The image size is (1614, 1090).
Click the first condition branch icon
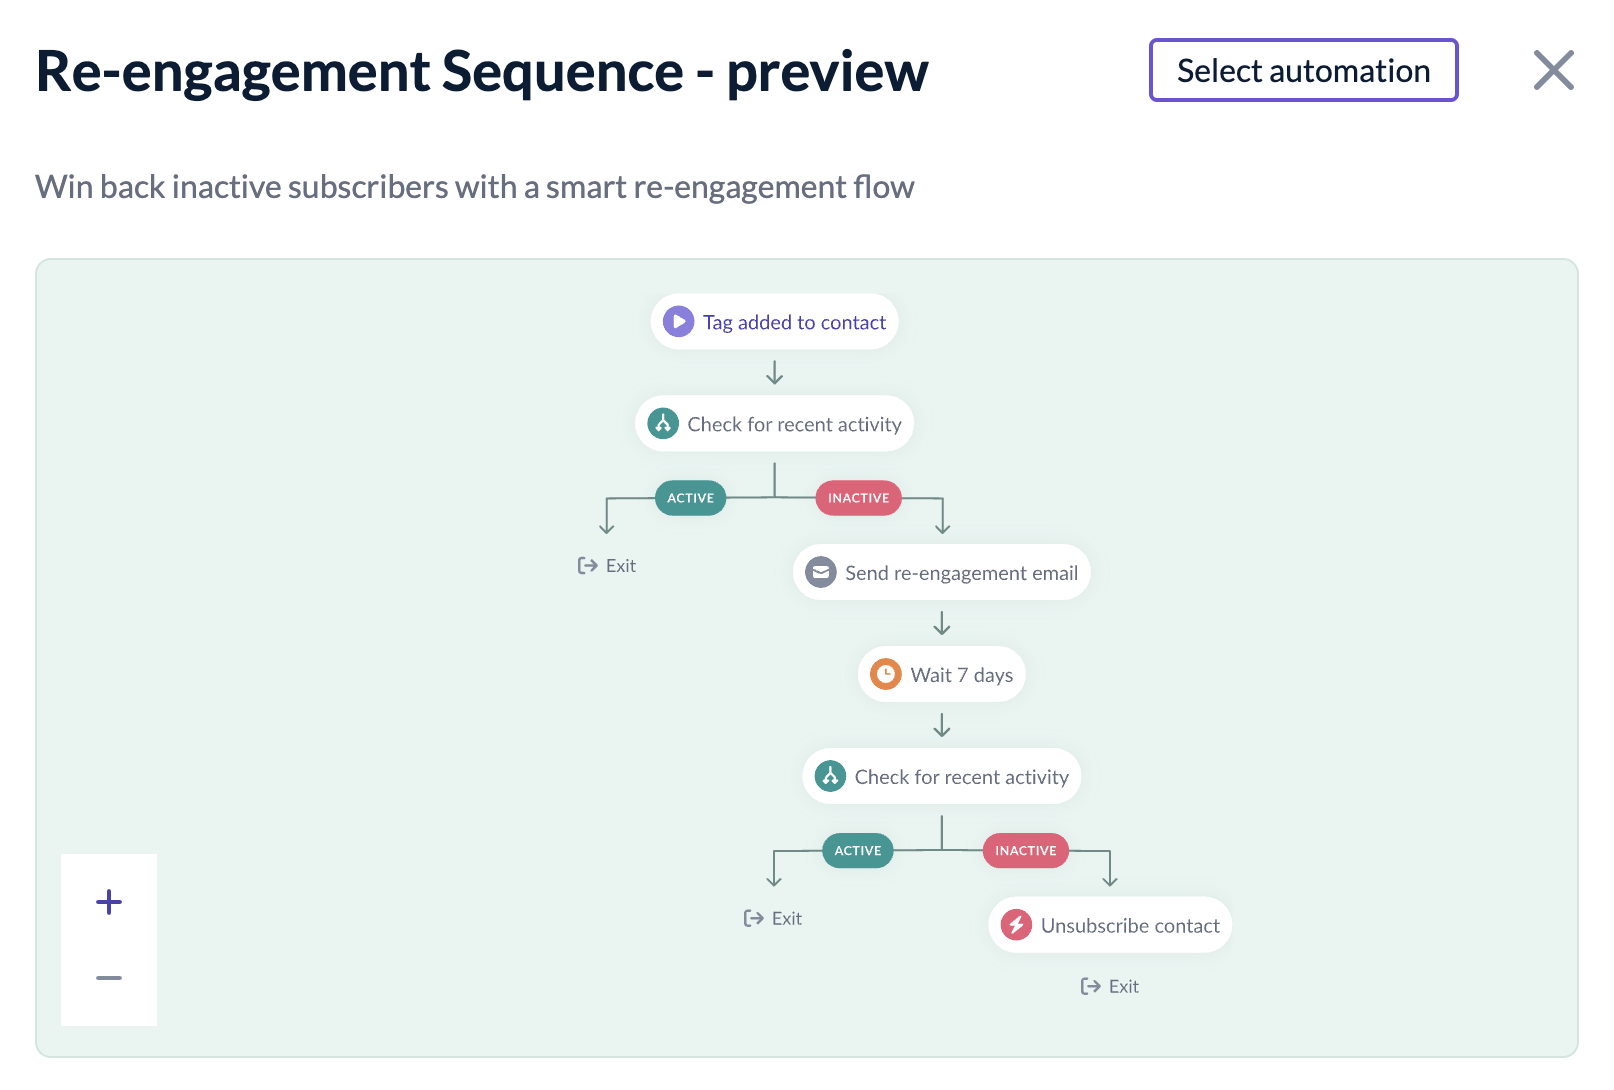click(x=663, y=424)
